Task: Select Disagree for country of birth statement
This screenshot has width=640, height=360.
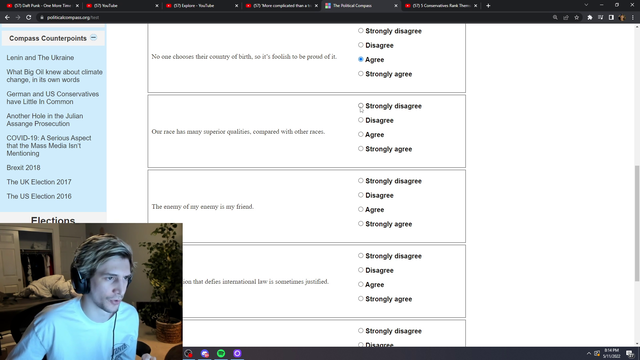Action: coord(360,45)
